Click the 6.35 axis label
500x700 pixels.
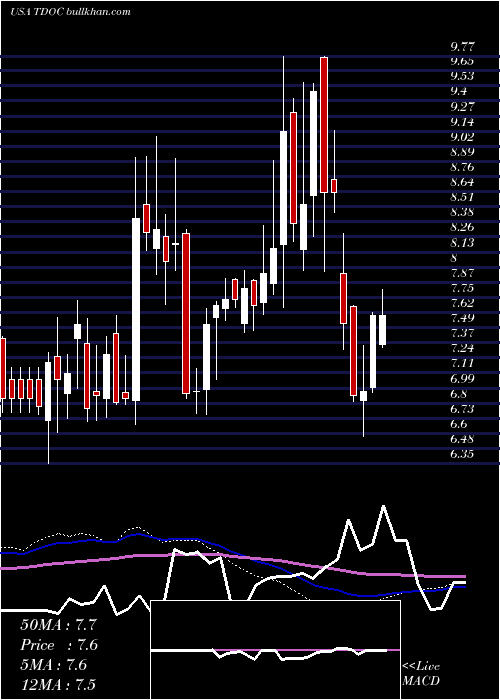coord(463,454)
